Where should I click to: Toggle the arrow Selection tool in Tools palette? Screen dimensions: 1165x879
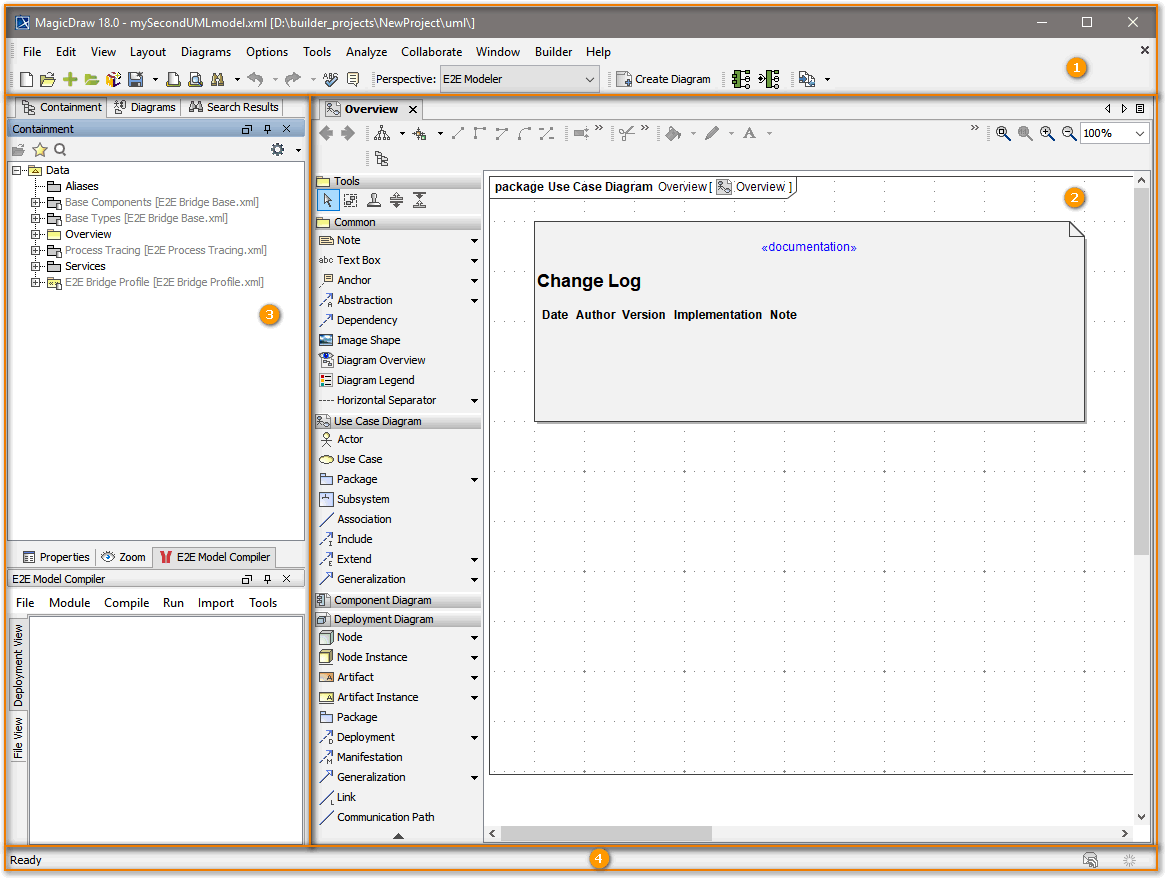[x=328, y=200]
